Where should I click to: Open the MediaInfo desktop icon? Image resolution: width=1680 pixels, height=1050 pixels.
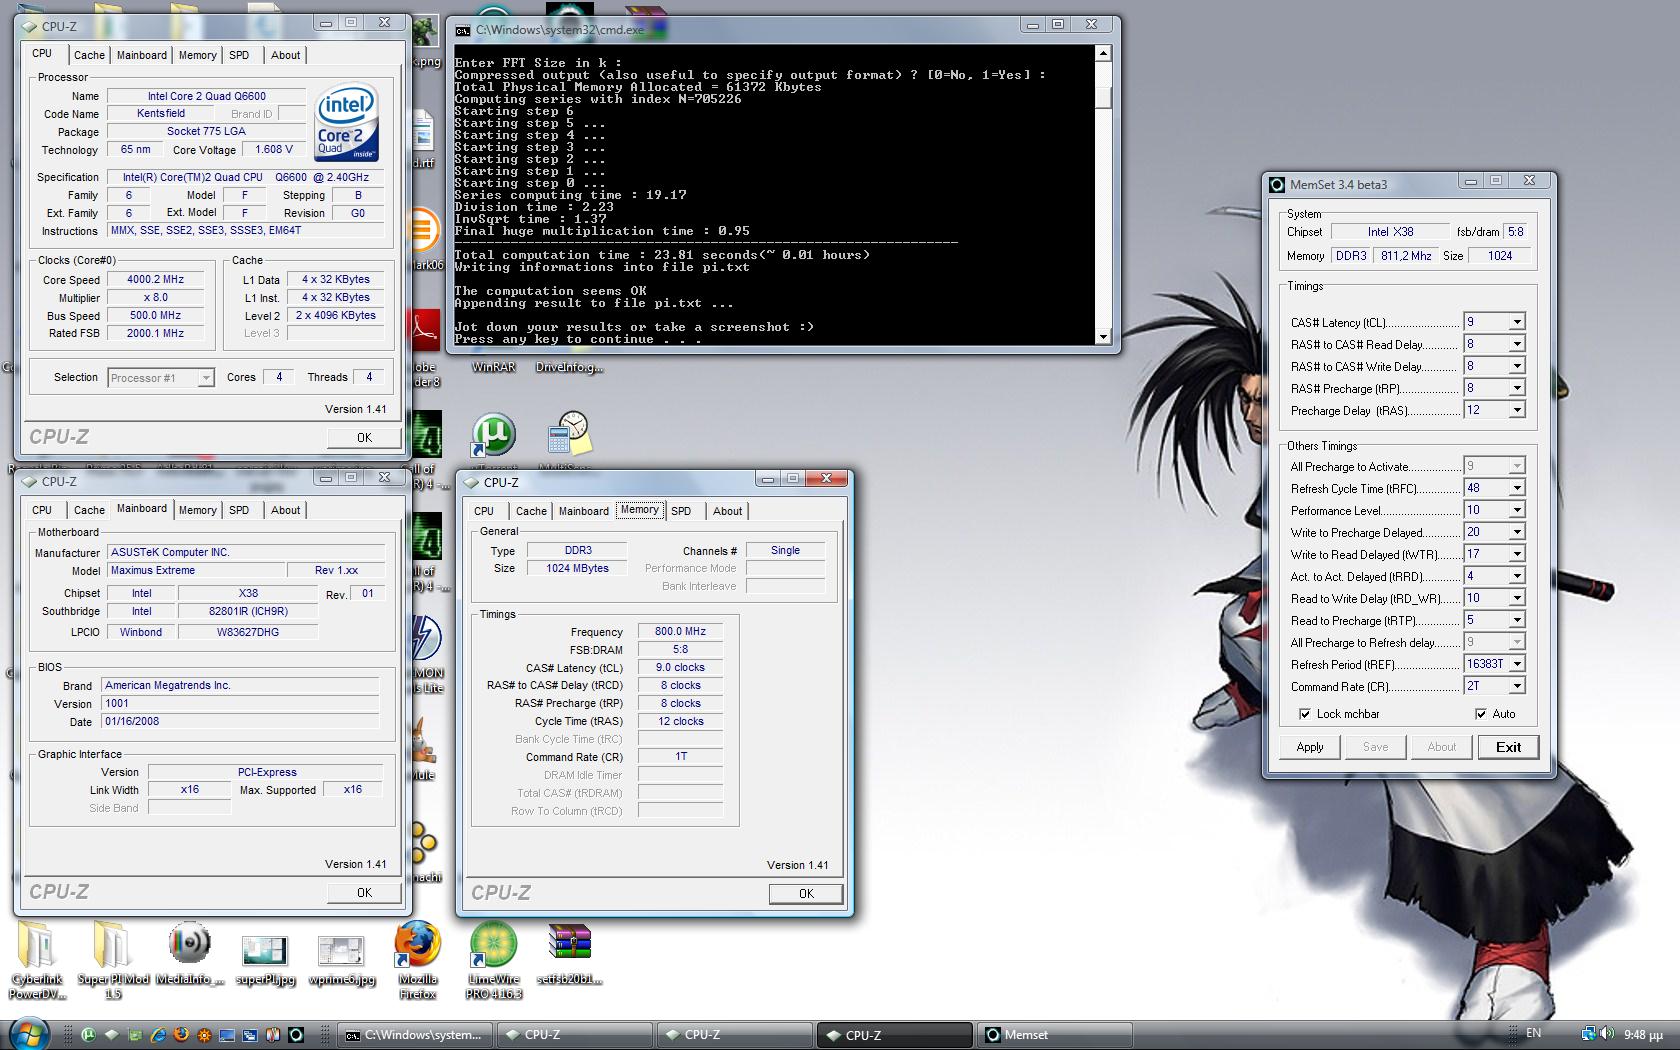pyautogui.click(x=190, y=954)
